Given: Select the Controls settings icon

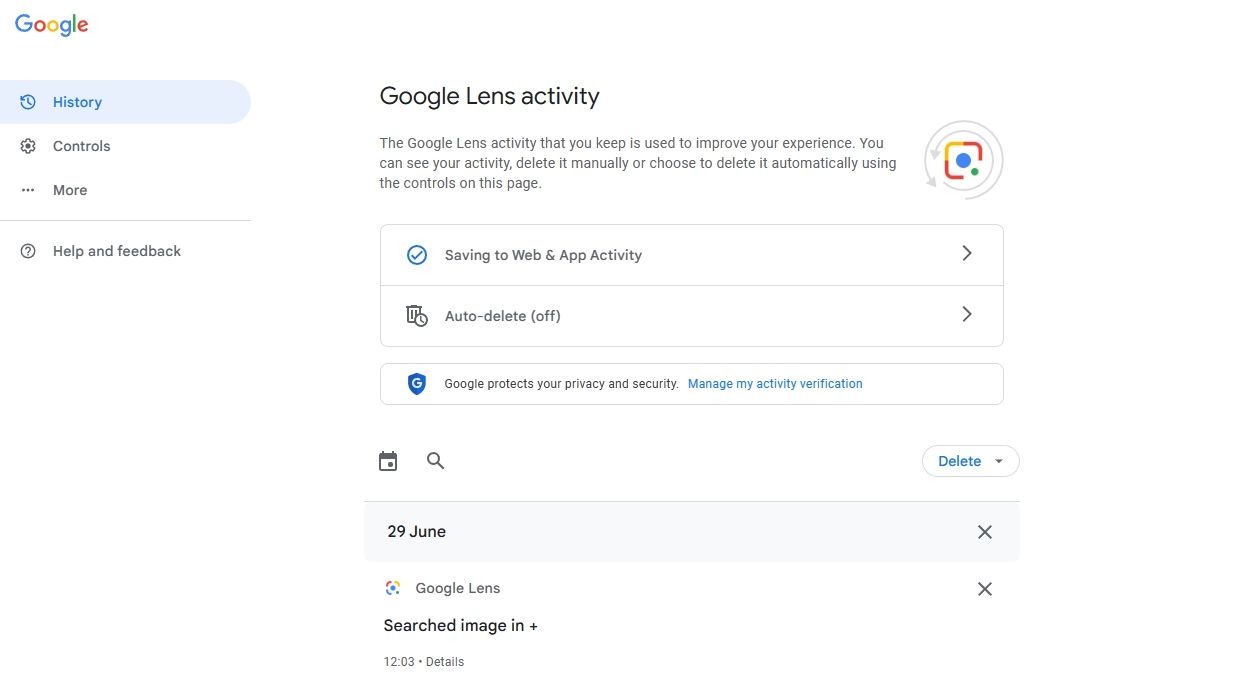Looking at the screenshot, I should tap(27, 145).
